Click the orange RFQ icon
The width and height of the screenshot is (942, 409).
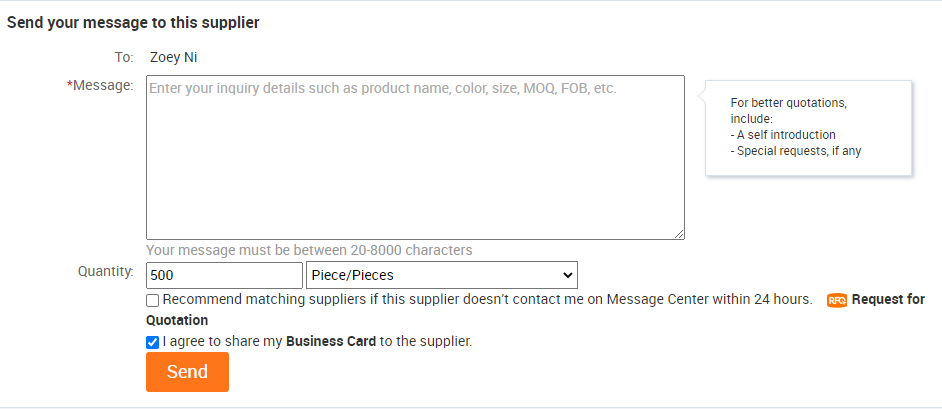point(837,300)
